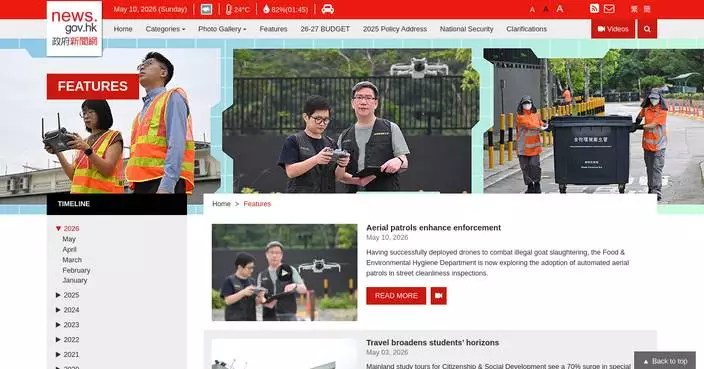
Task: Select the small font size A
Action: (532, 9)
